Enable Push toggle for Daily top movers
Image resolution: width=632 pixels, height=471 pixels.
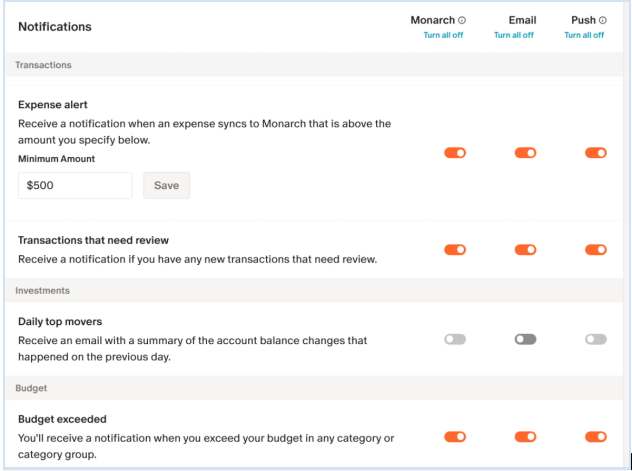point(596,340)
